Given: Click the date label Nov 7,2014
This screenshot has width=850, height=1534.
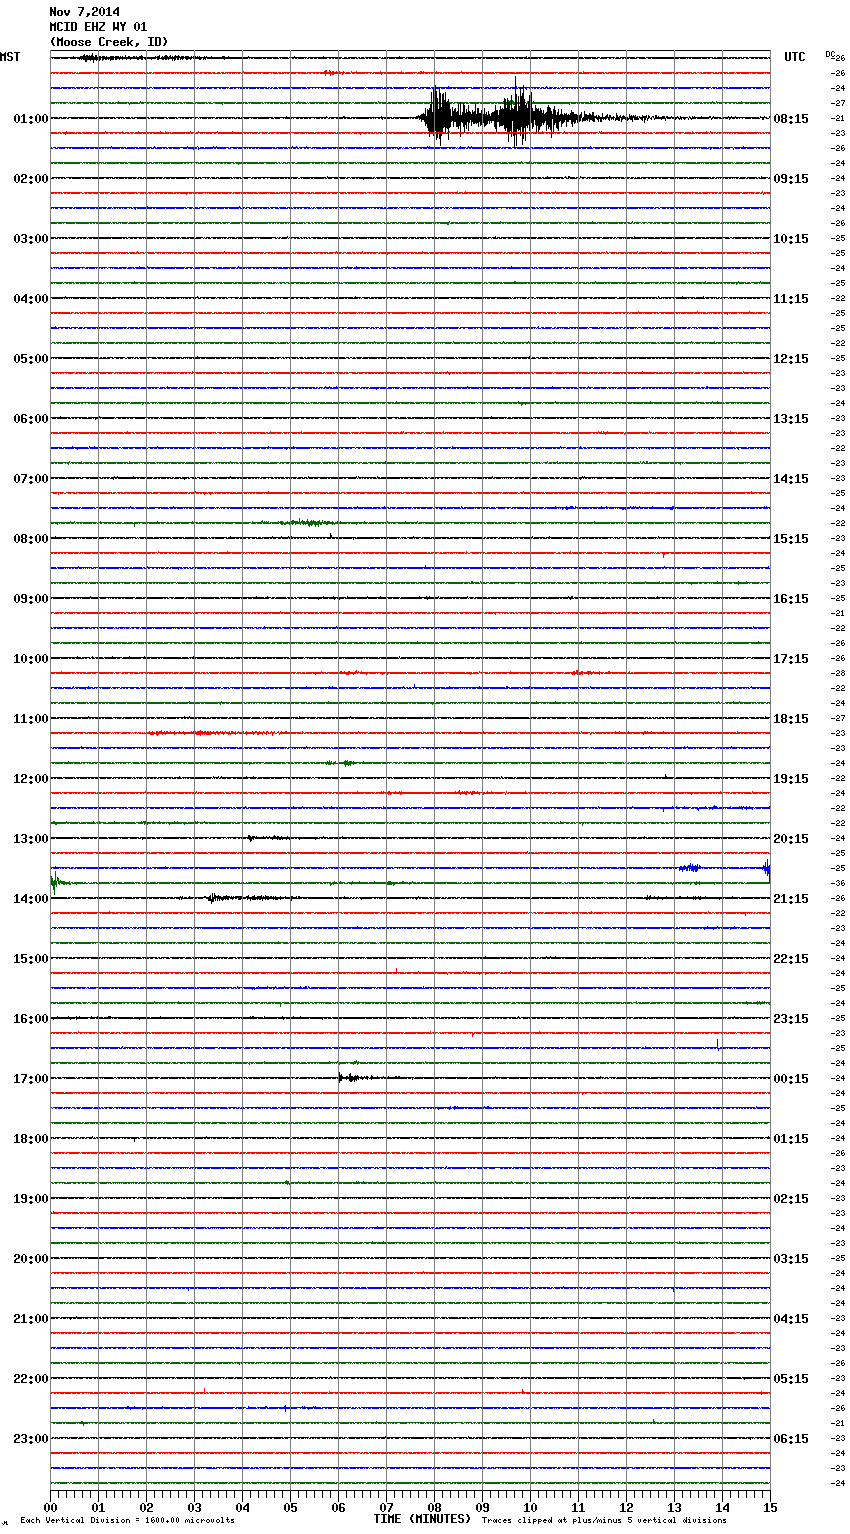Looking at the screenshot, I should pyautogui.click(x=84, y=12).
